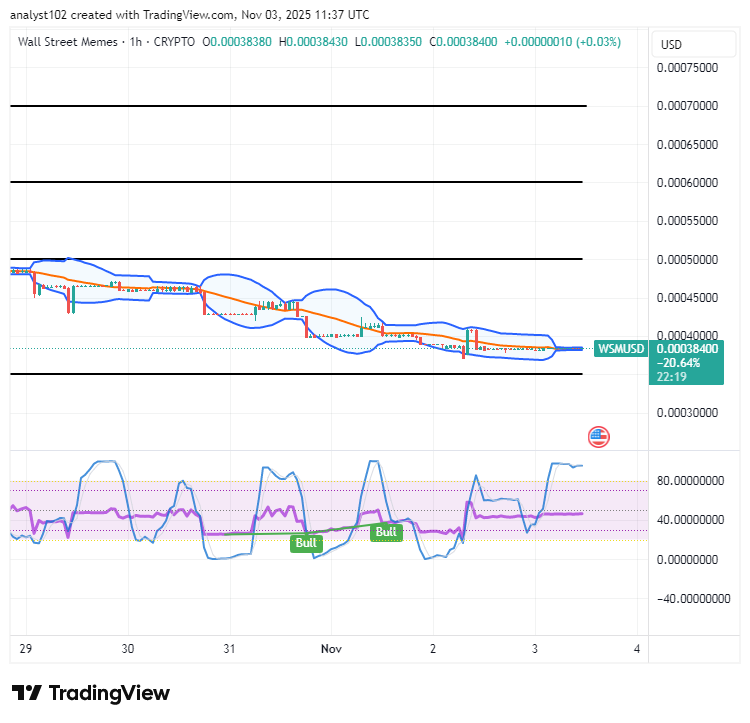Click the 0.00075000 price axis label
Image resolution: width=750 pixels, height=723 pixels.
coord(687,68)
